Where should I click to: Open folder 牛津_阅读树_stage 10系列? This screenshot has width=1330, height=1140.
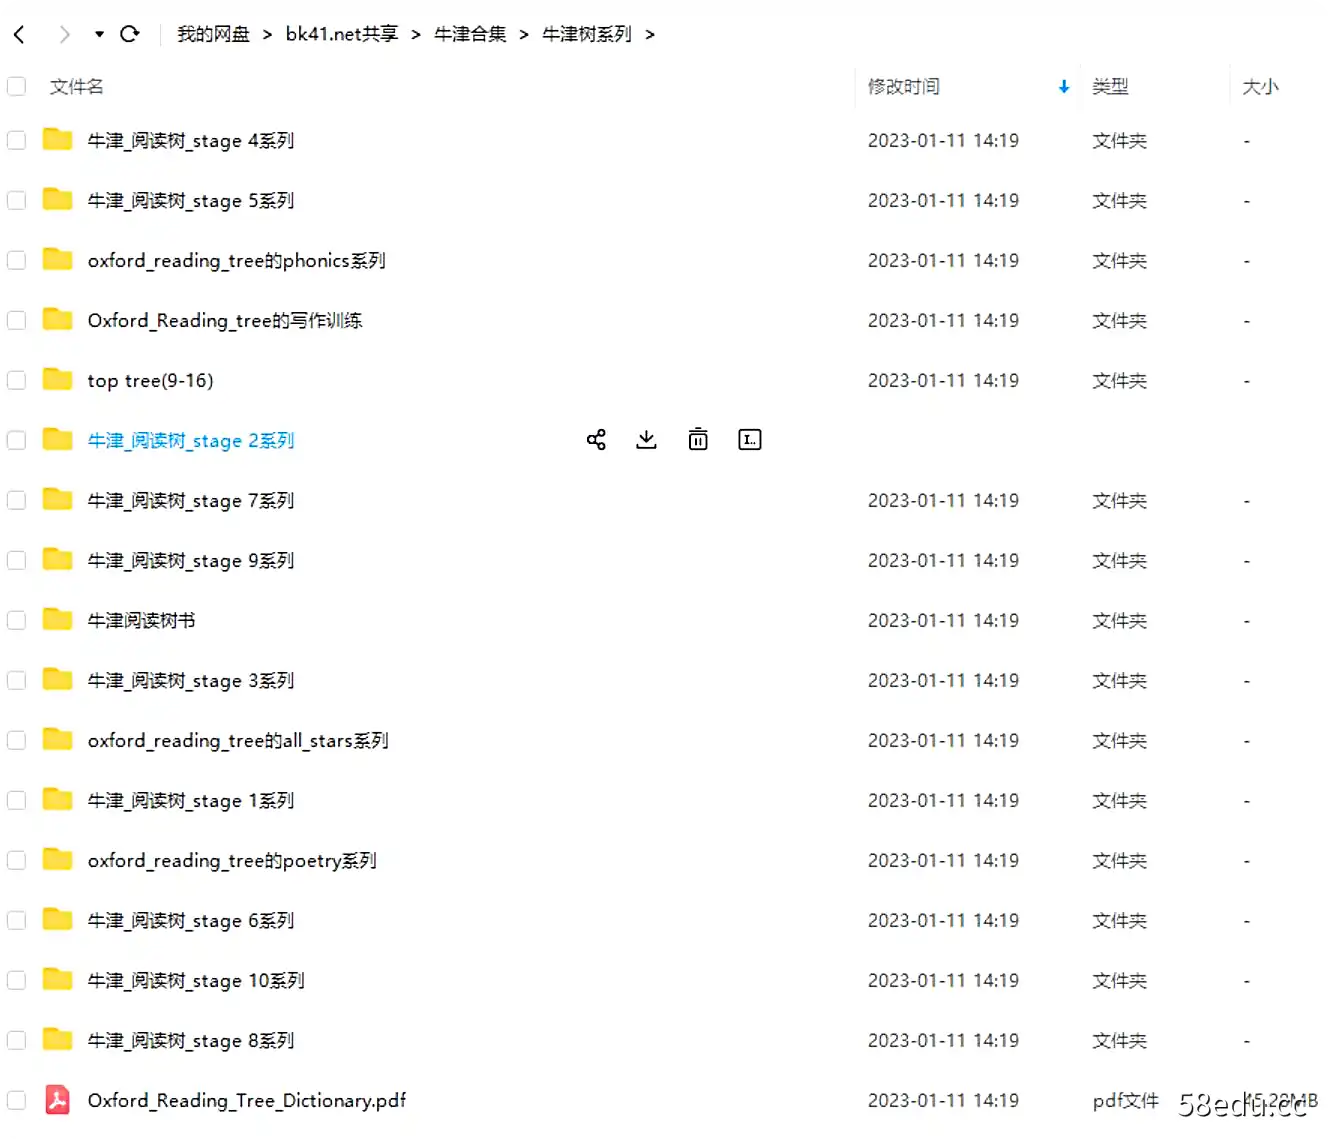[196, 981]
